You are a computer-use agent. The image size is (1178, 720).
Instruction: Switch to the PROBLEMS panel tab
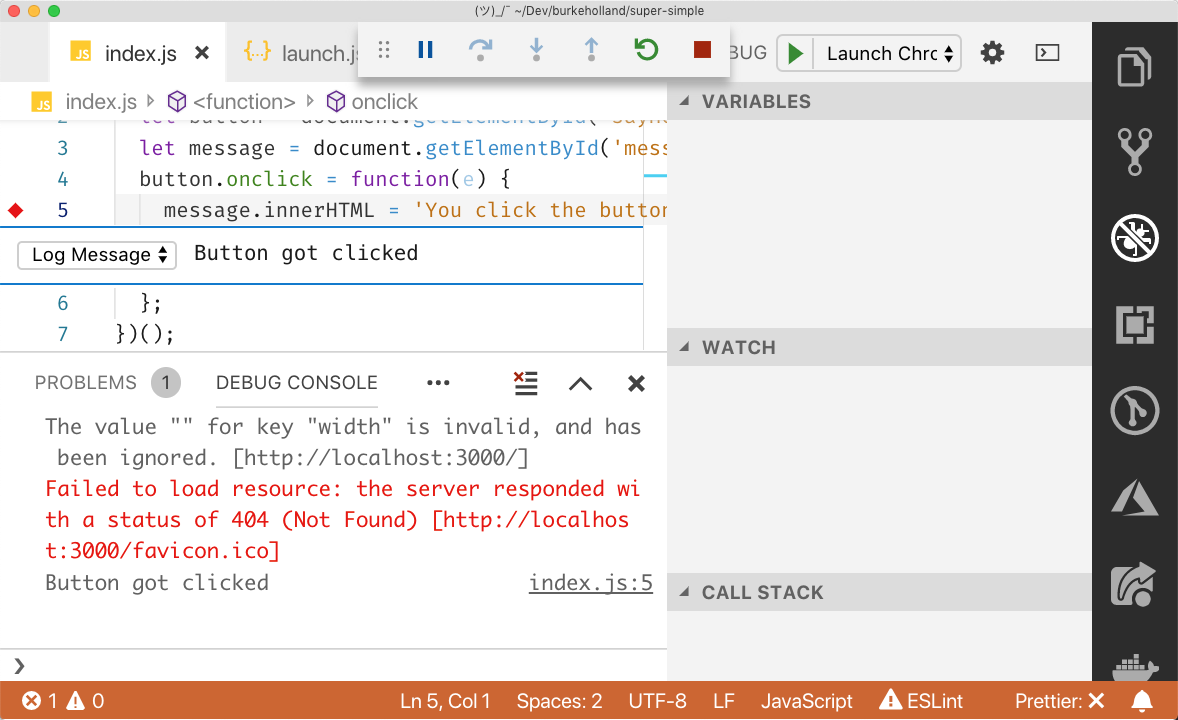(86, 383)
